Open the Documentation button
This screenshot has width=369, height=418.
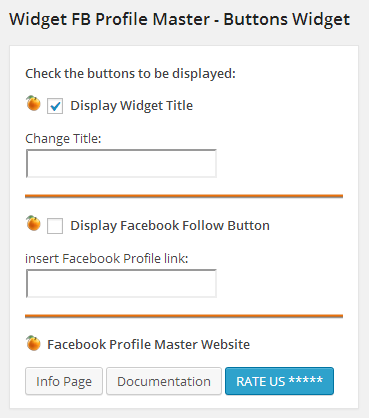164,381
